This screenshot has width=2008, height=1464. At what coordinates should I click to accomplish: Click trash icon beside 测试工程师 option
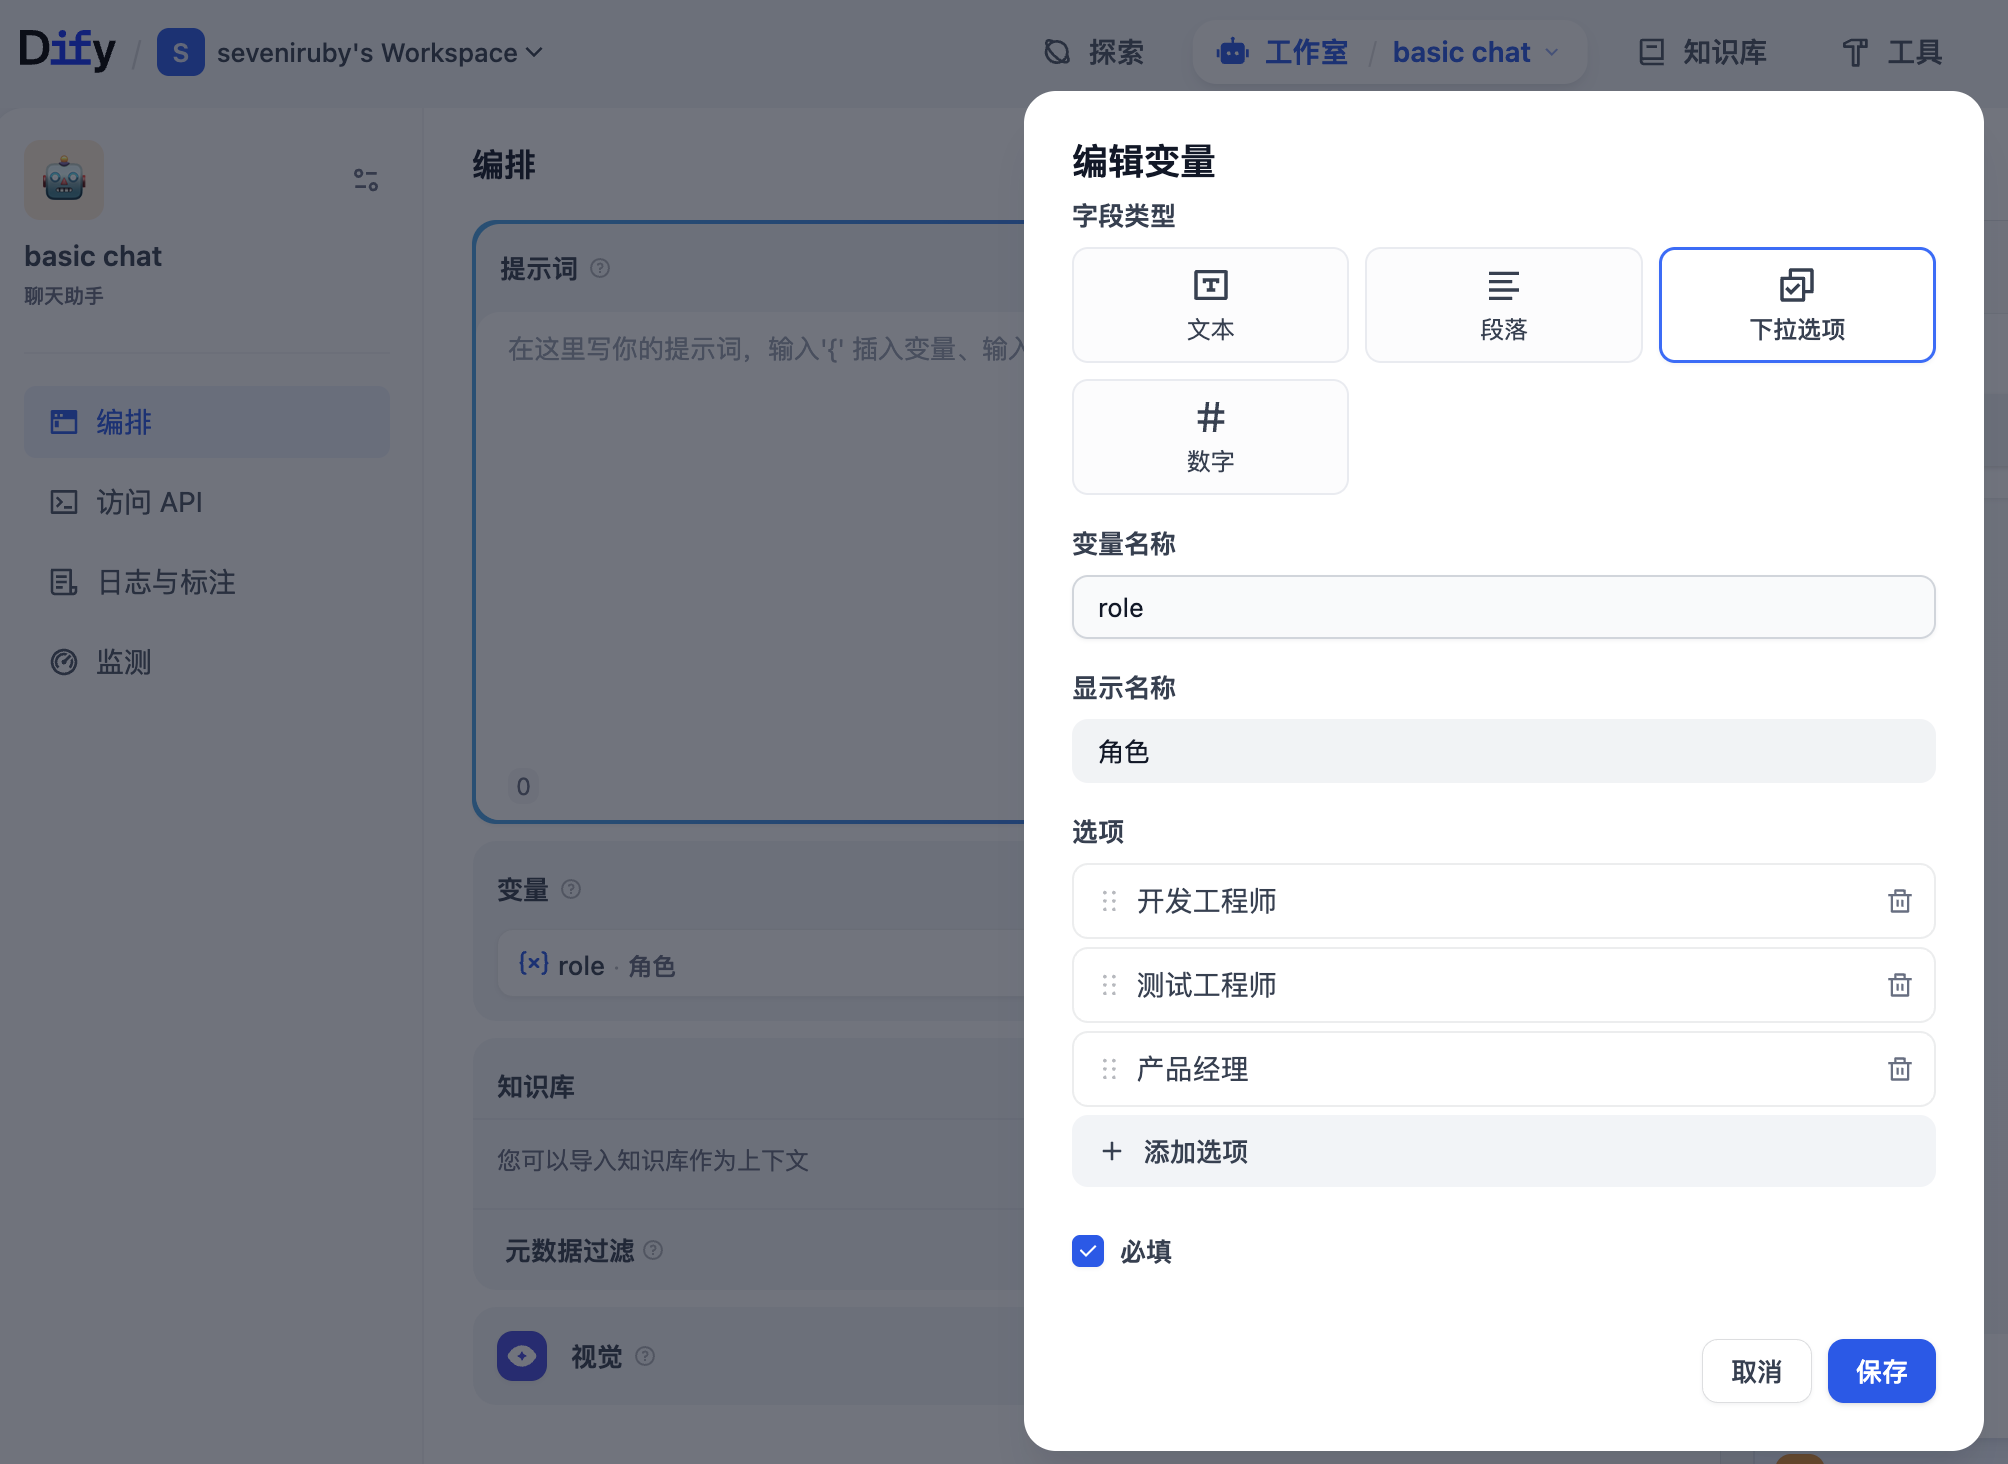click(x=1899, y=985)
